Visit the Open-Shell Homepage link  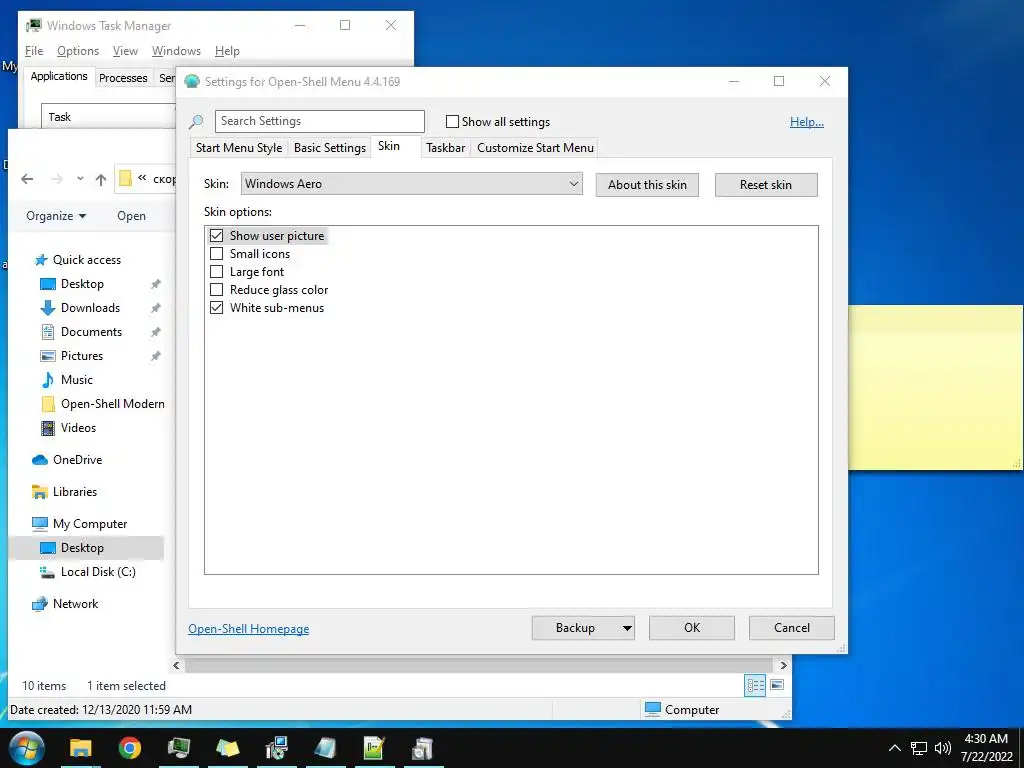coord(249,629)
